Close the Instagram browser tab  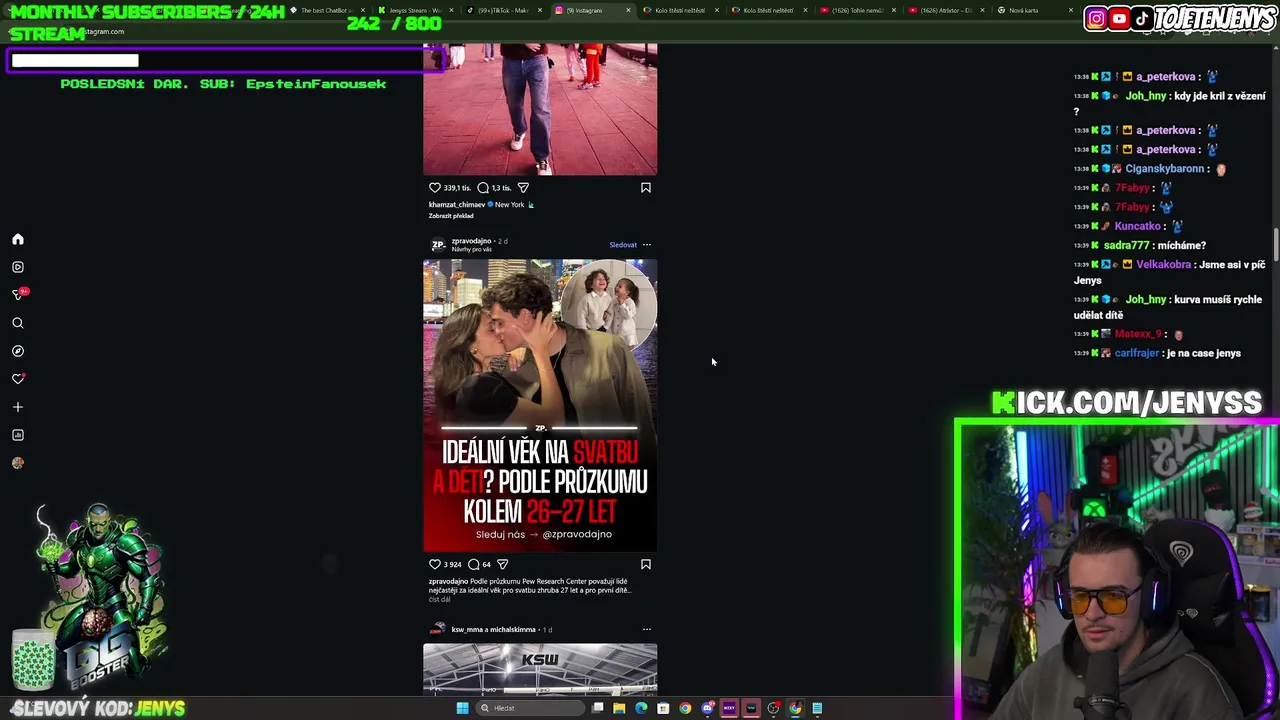click(628, 10)
